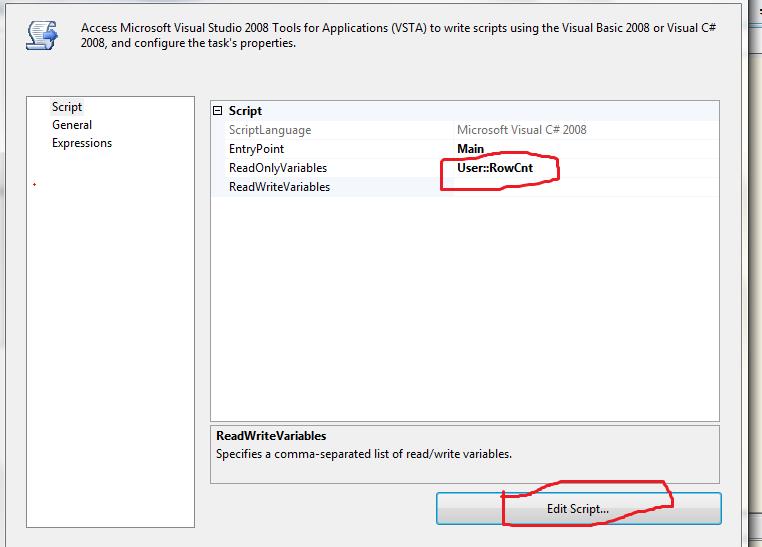Select the ScriptLanguage property row
Viewport: 762px width, 547px height.
tap(270, 130)
